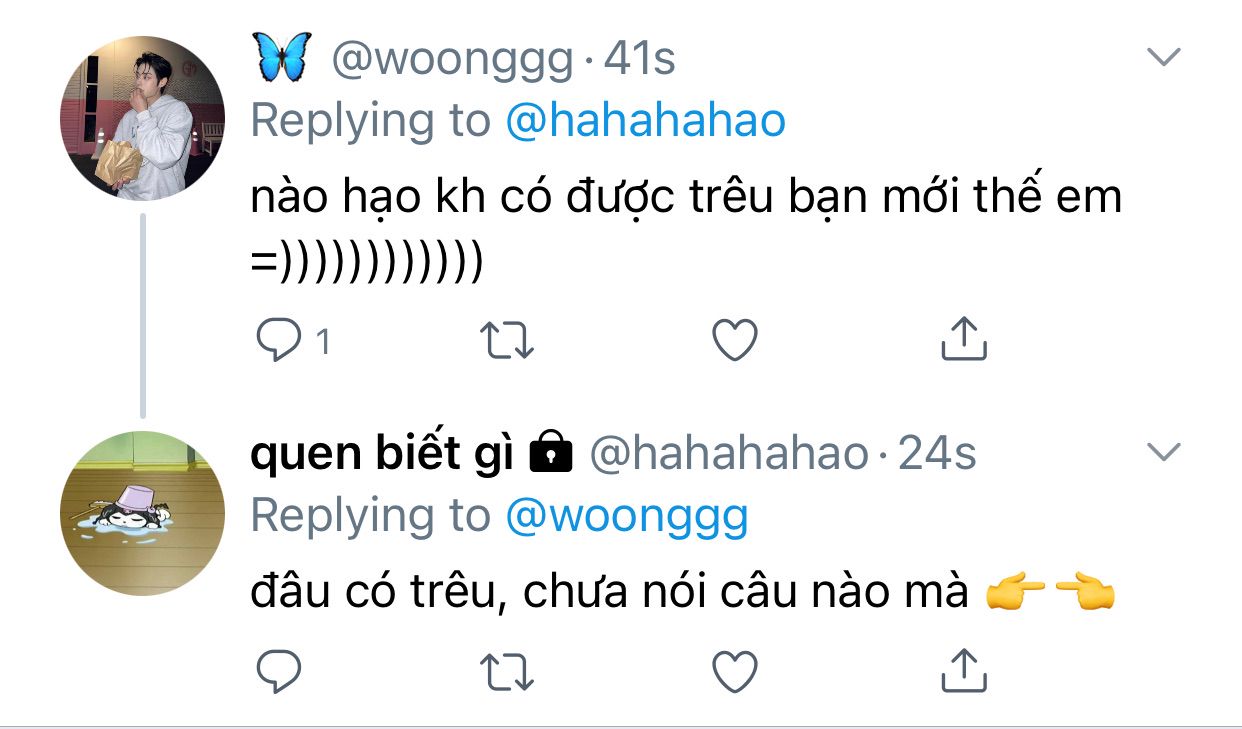View quen biết gì profile picture
This screenshot has height=729, width=1242.
[x=143, y=514]
